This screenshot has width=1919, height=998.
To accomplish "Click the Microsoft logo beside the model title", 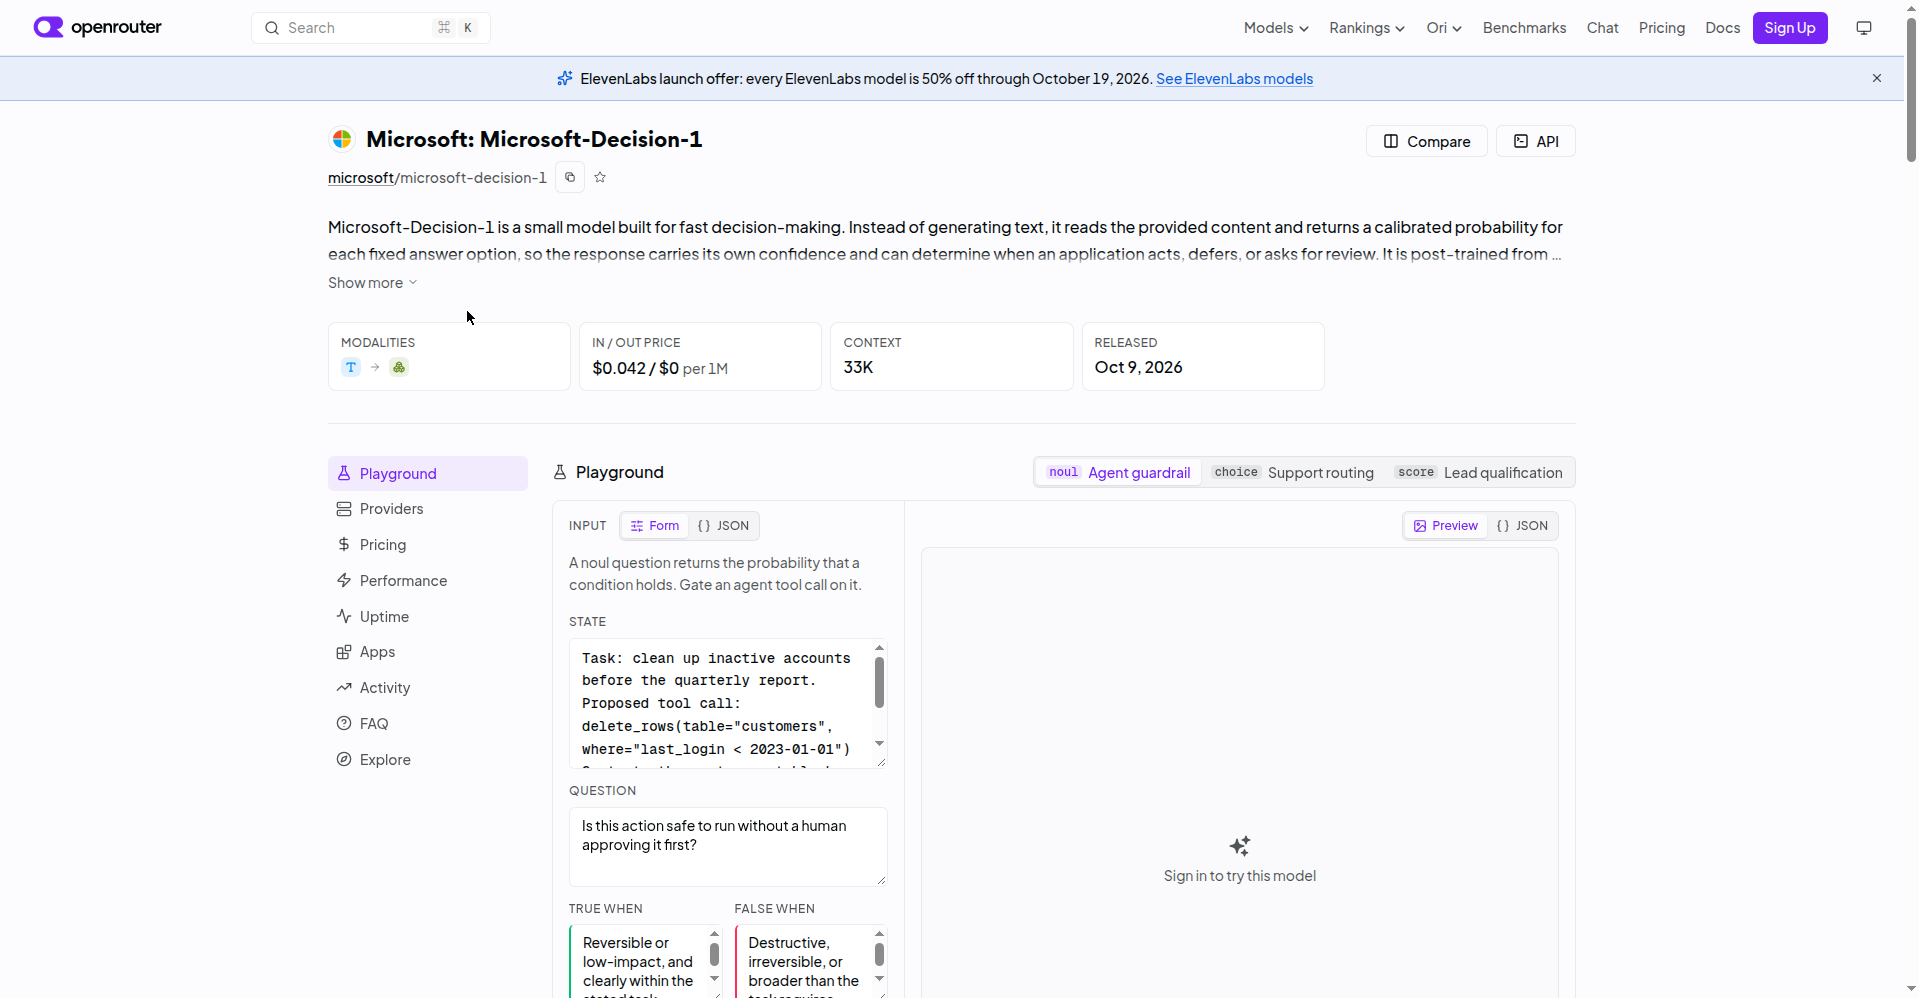I will 342,139.
